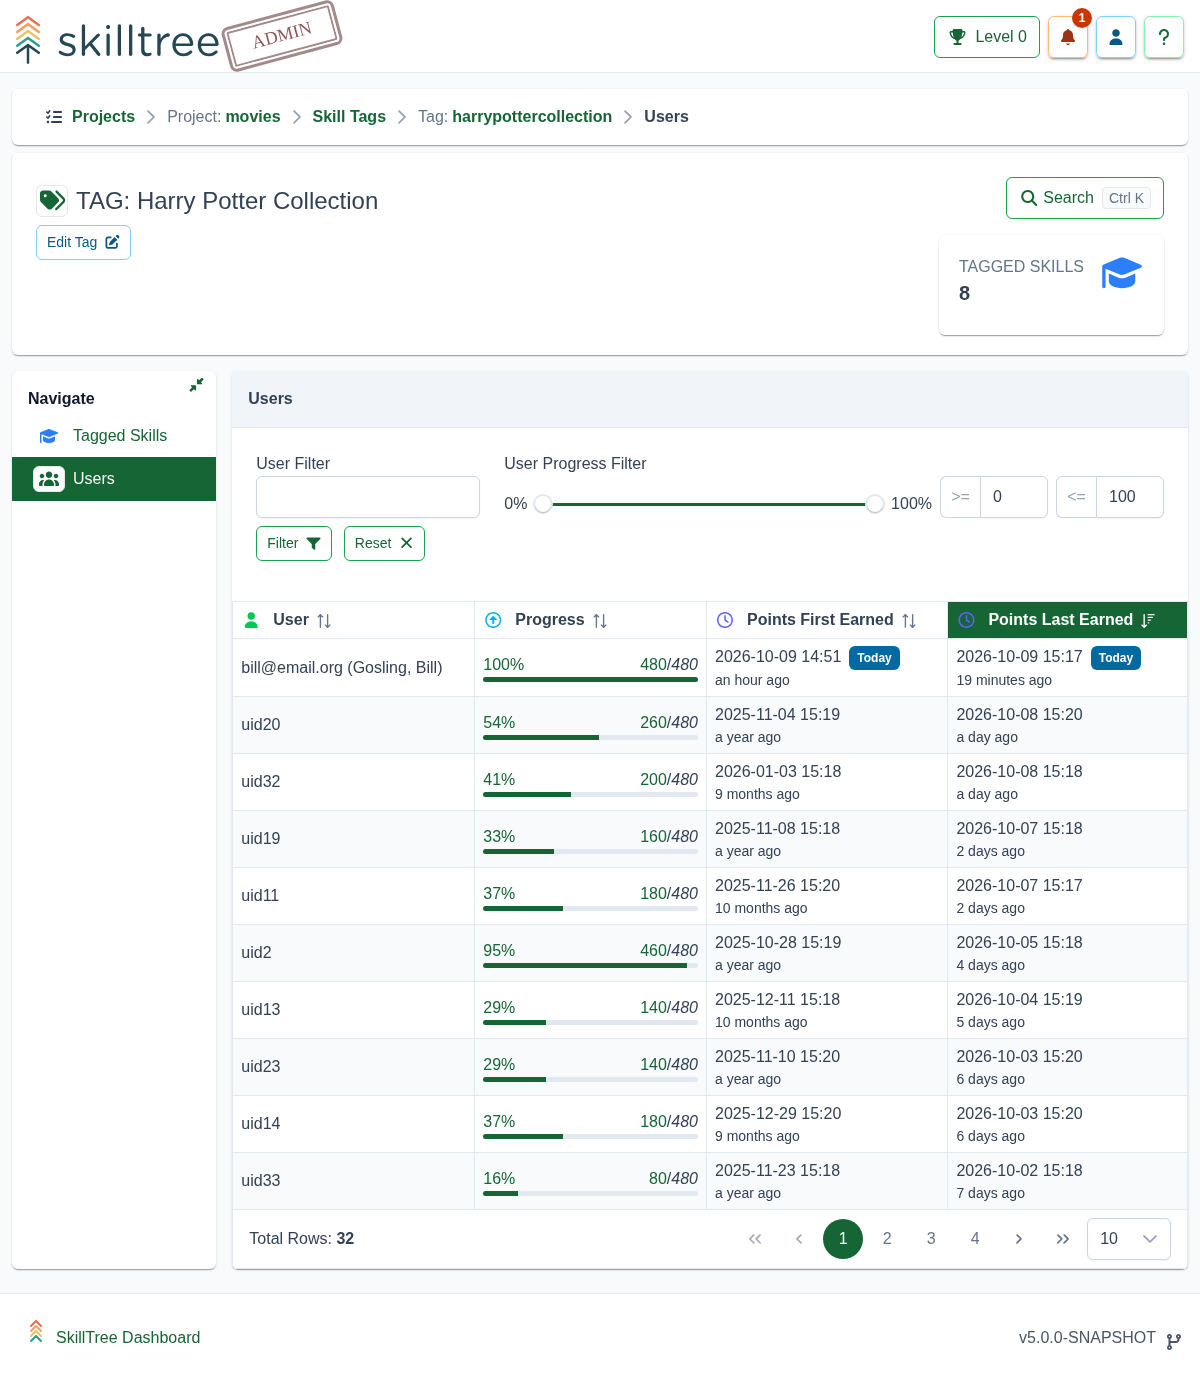Click Reset to clear filters

(x=384, y=544)
